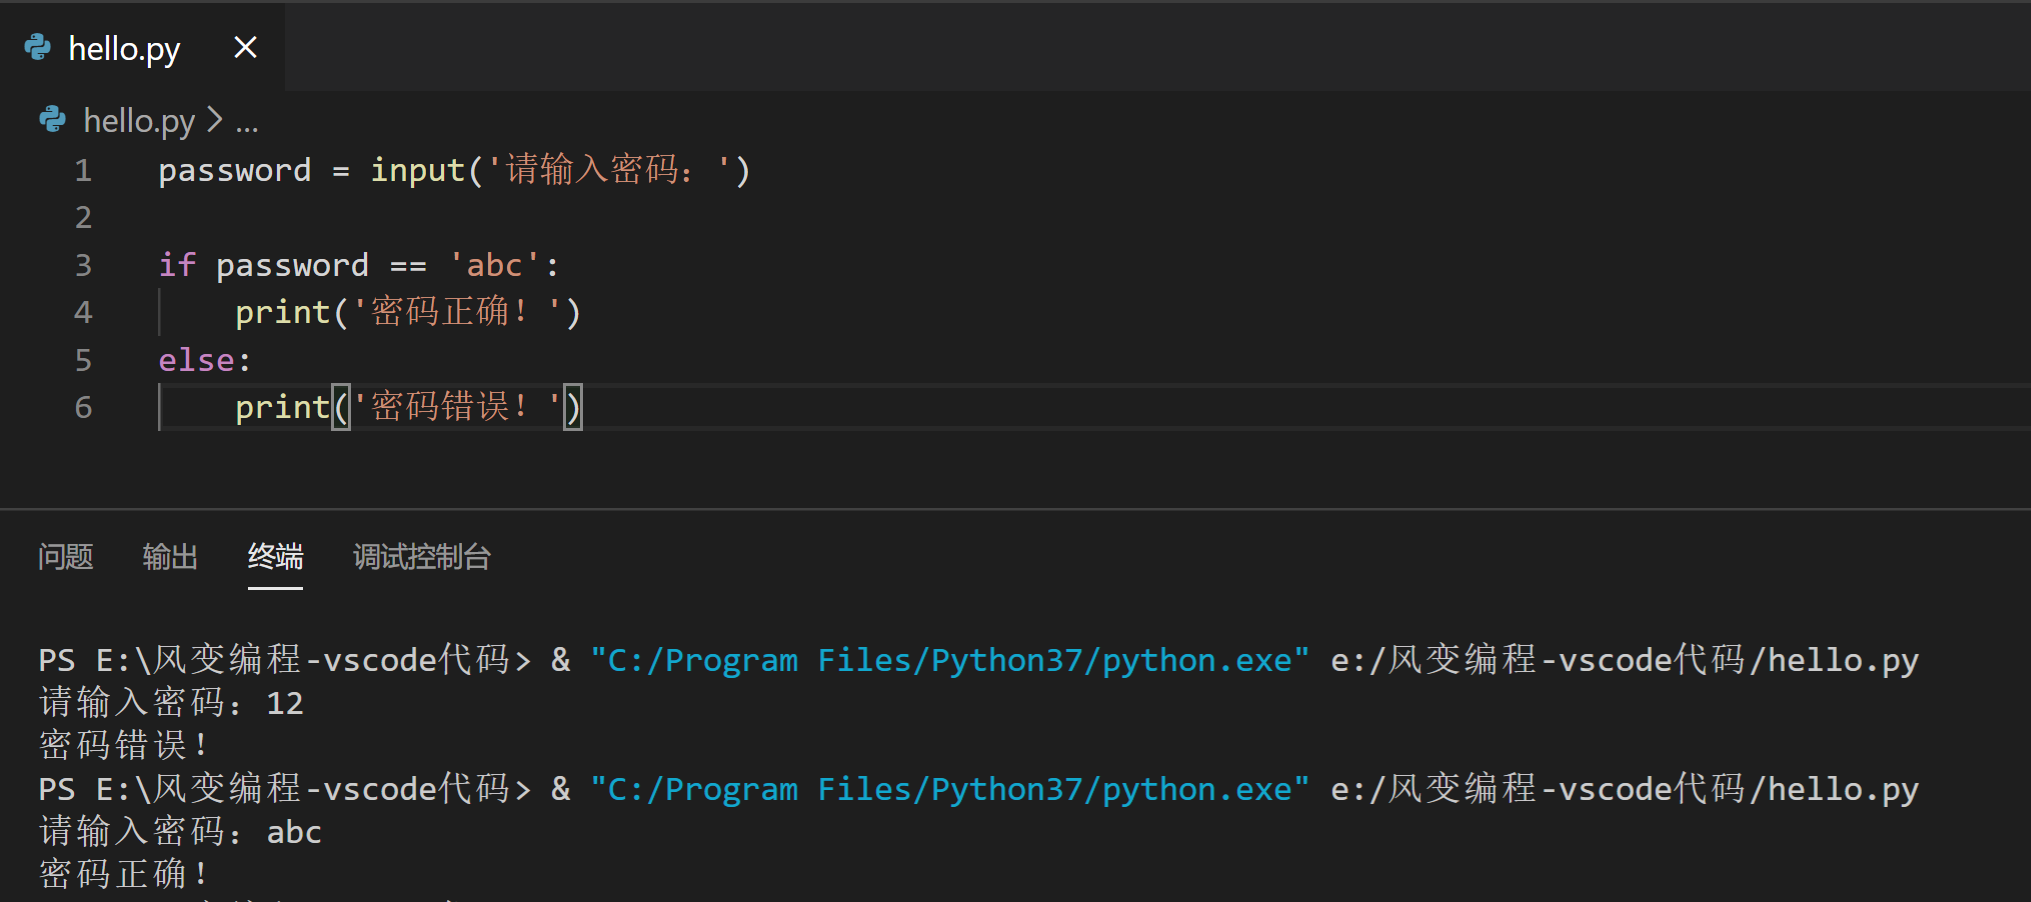Click the Python icon in the breadcrumb

tap(52, 120)
